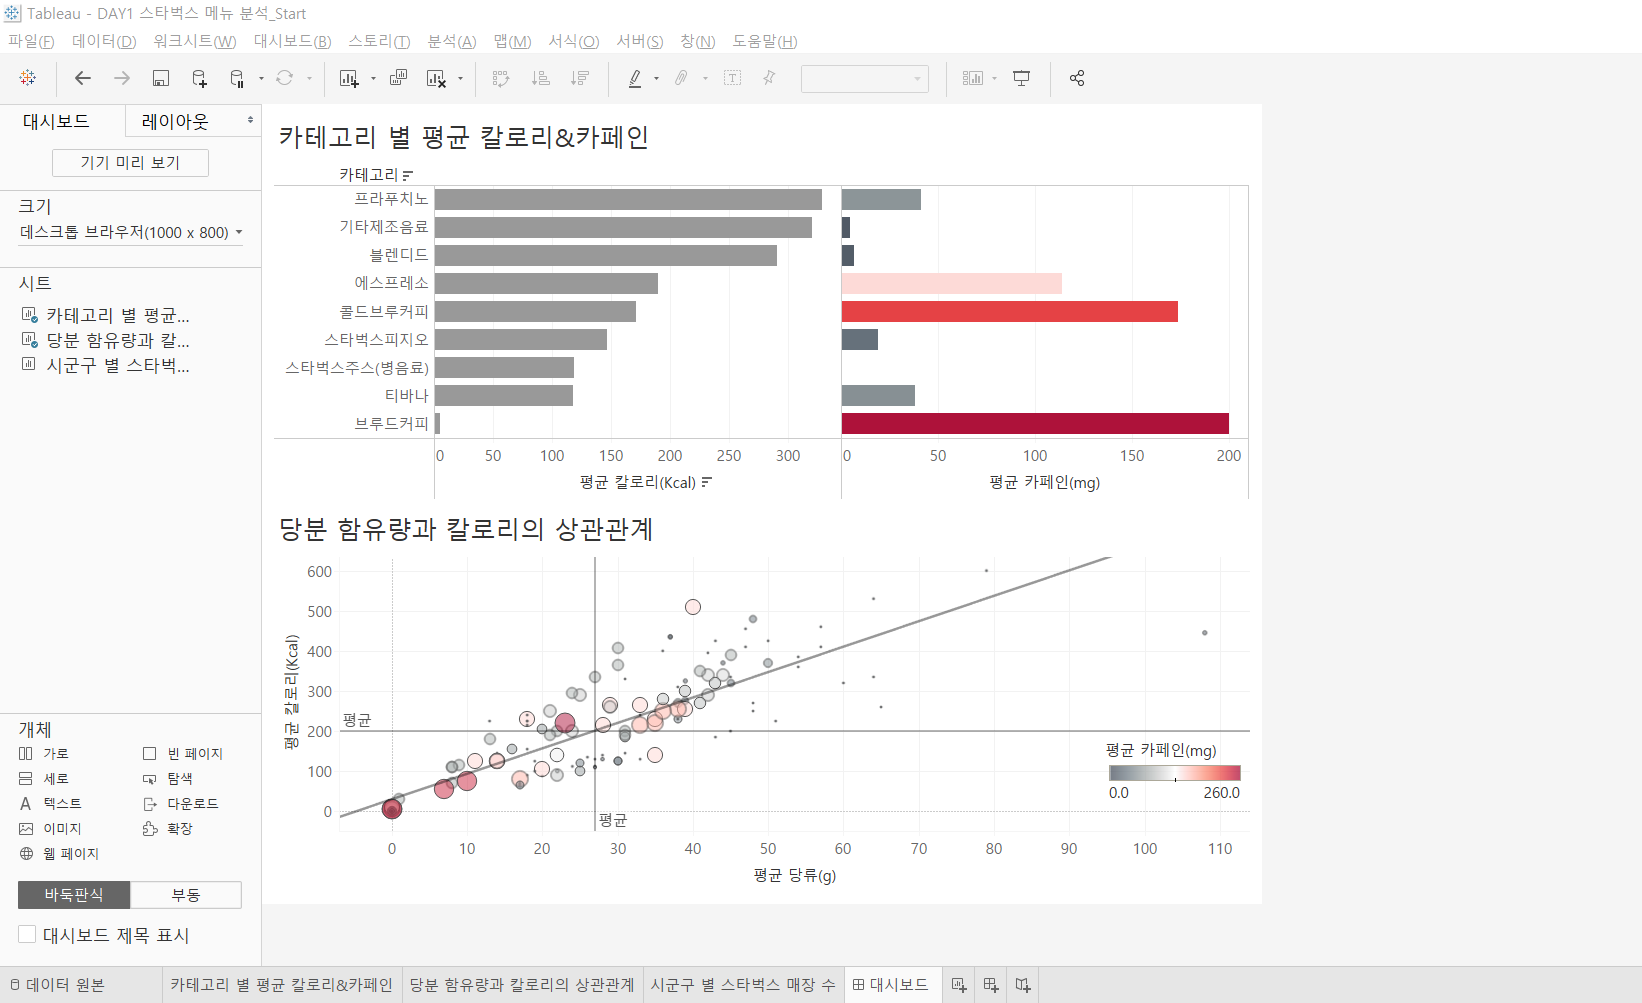This screenshot has width=1642, height=1003.
Task: Enable 대시보드 제목 표시 checkbox
Action: click(x=27, y=934)
